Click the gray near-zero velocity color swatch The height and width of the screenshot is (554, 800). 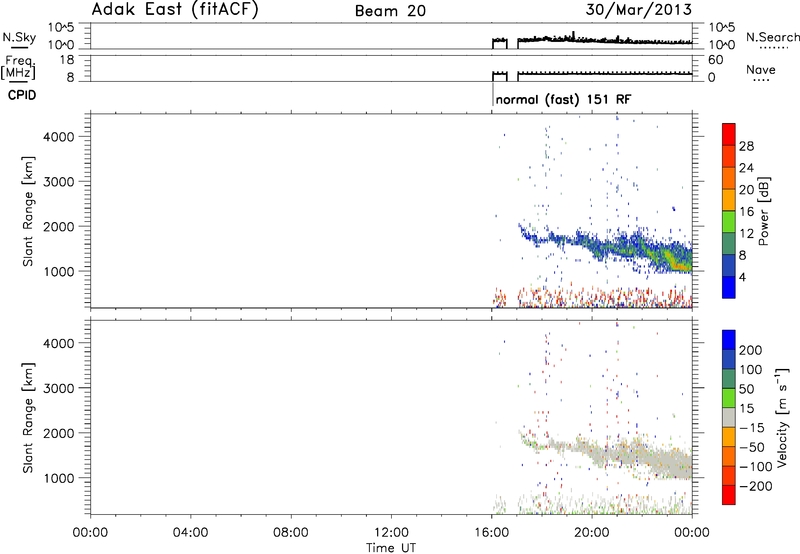[729, 417]
